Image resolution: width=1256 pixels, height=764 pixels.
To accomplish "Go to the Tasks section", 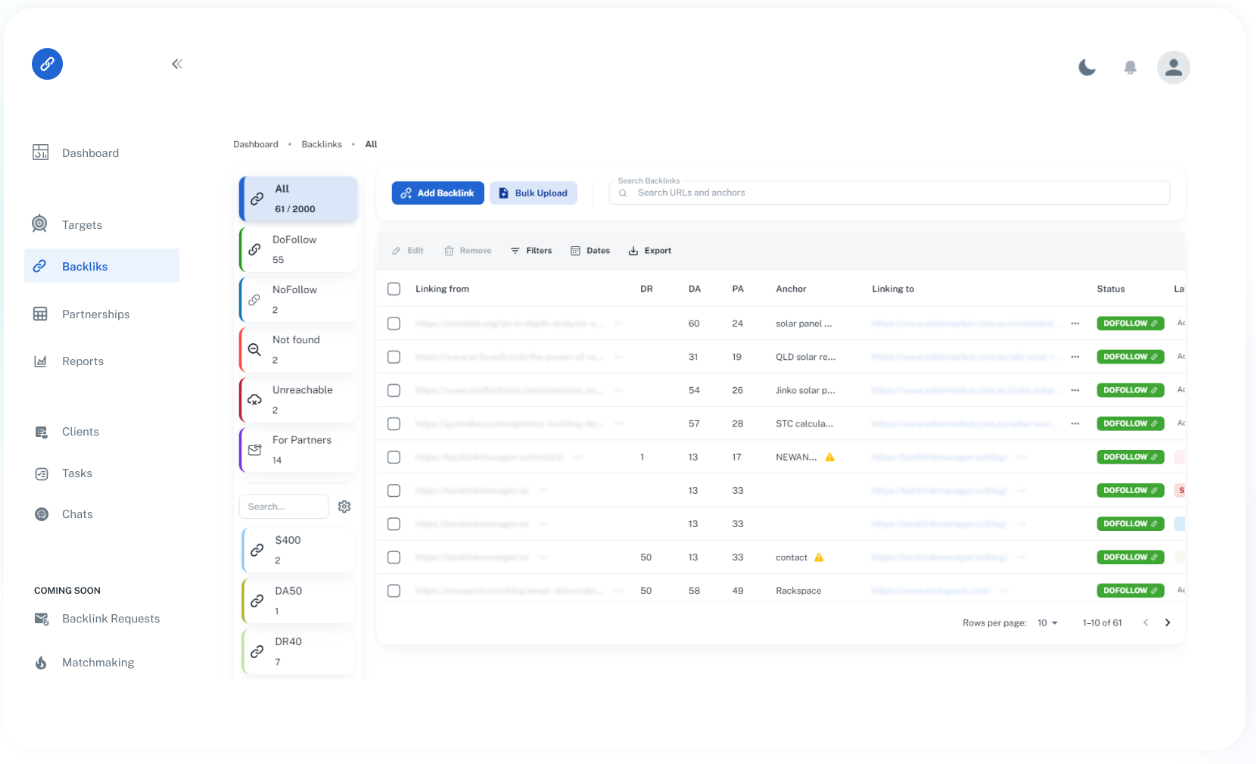I will [77, 472].
